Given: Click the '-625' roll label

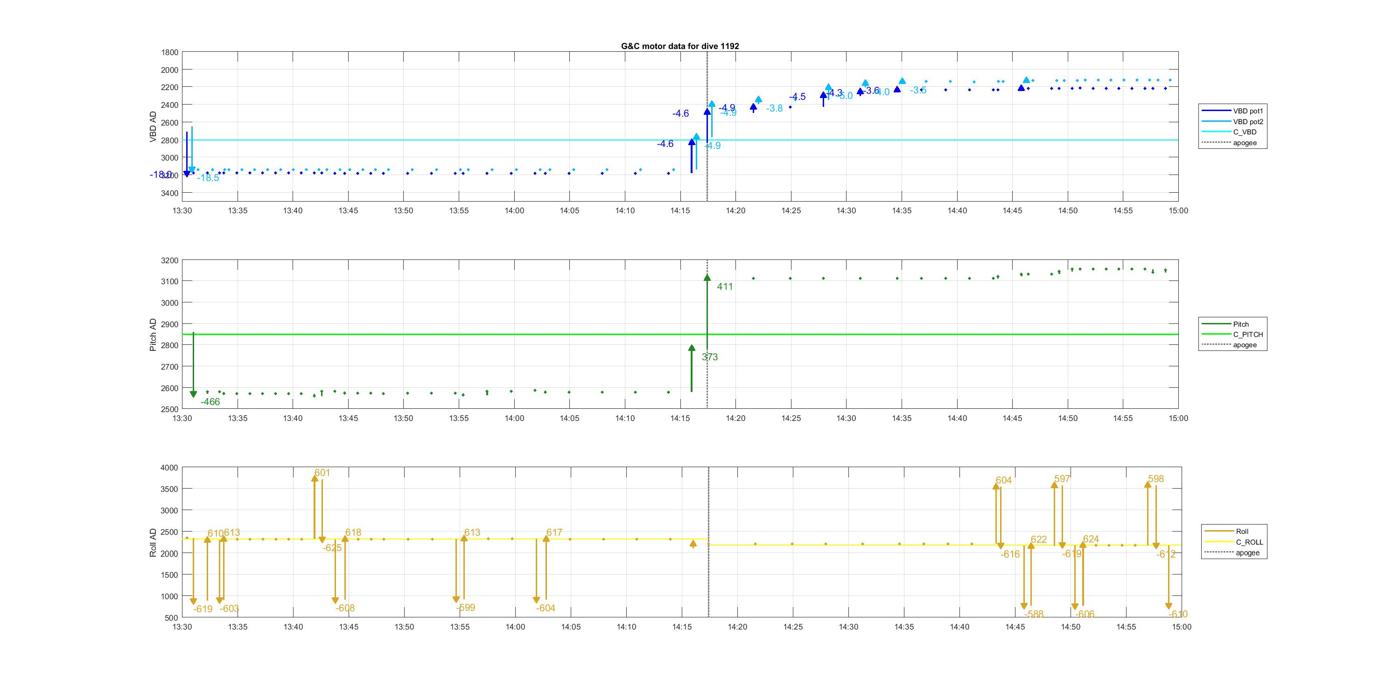Looking at the screenshot, I should (333, 548).
